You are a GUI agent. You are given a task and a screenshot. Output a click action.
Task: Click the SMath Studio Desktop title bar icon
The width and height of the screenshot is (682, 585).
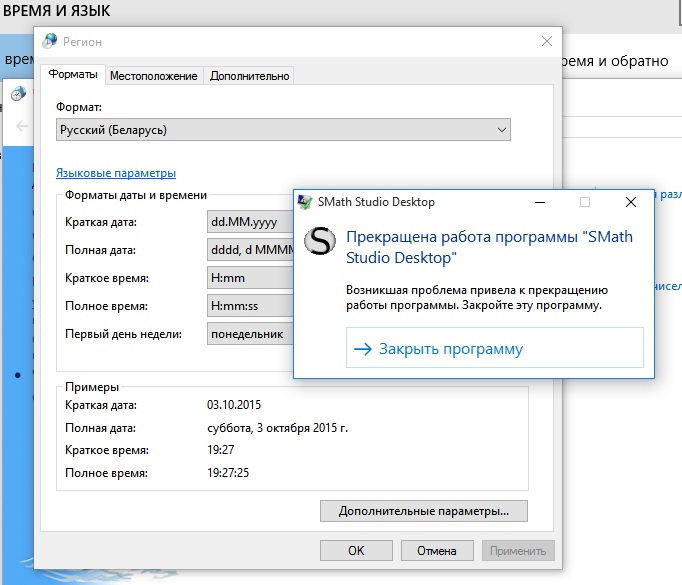pyautogui.click(x=305, y=202)
